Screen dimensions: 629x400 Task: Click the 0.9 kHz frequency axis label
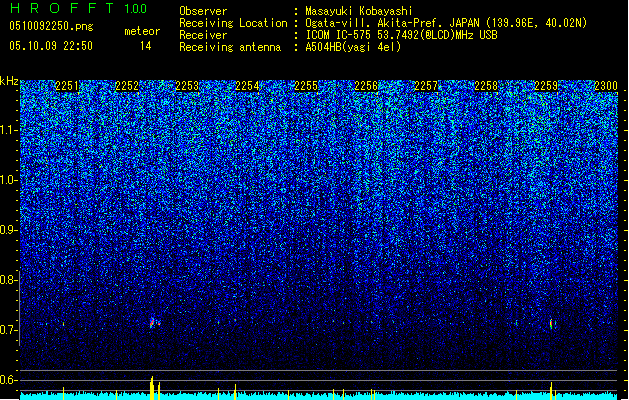(x=8, y=230)
